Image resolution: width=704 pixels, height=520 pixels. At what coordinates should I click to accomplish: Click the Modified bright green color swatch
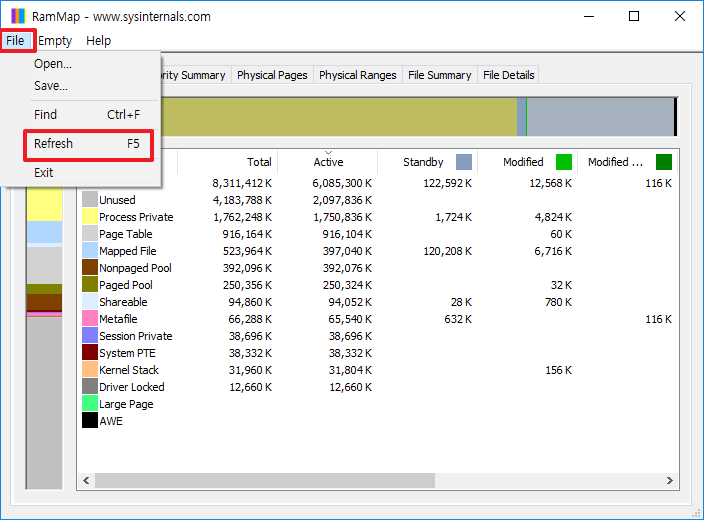click(564, 162)
